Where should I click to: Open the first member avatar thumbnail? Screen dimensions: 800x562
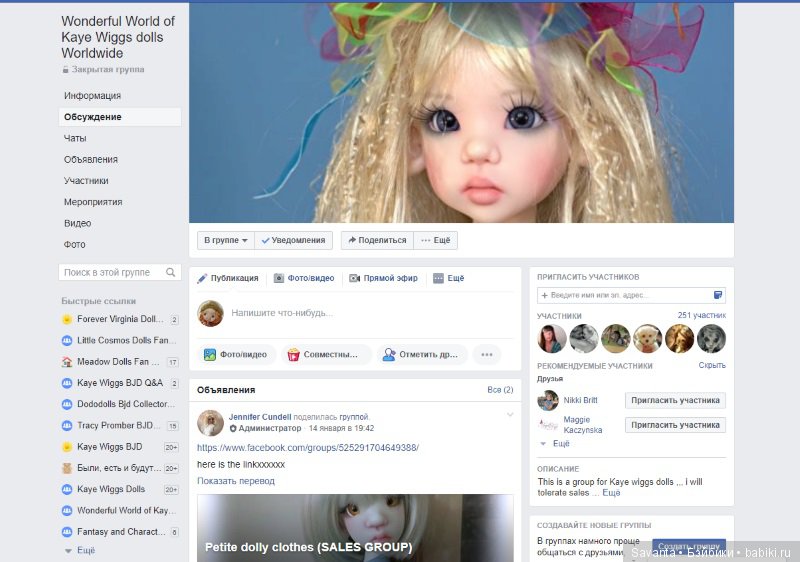coord(551,339)
